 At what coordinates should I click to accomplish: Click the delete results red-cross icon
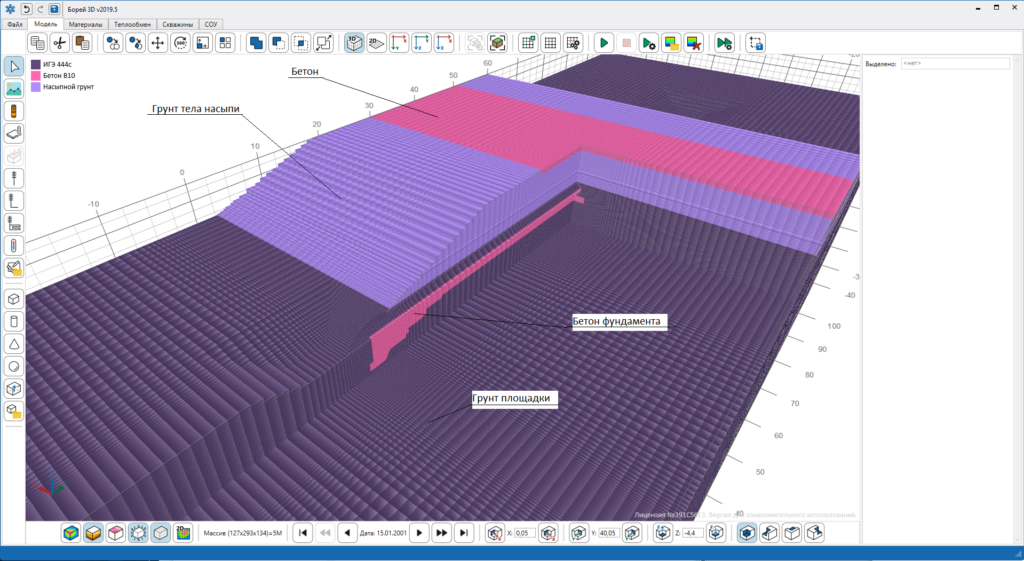pyautogui.click(x=694, y=43)
